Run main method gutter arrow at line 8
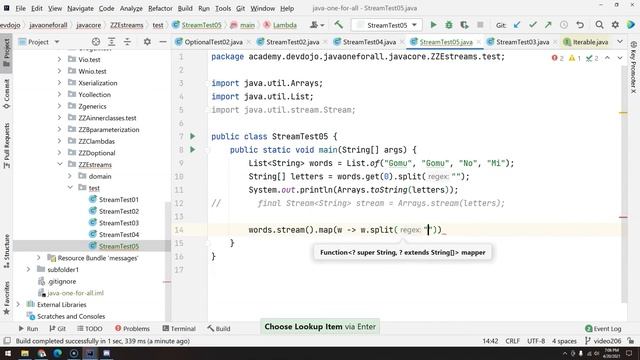The image size is (640, 360). point(193,150)
